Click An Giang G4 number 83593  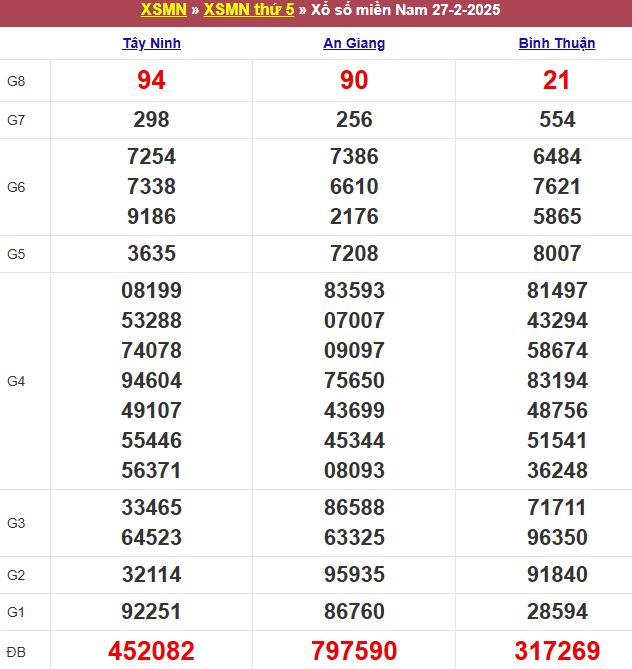tap(354, 291)
